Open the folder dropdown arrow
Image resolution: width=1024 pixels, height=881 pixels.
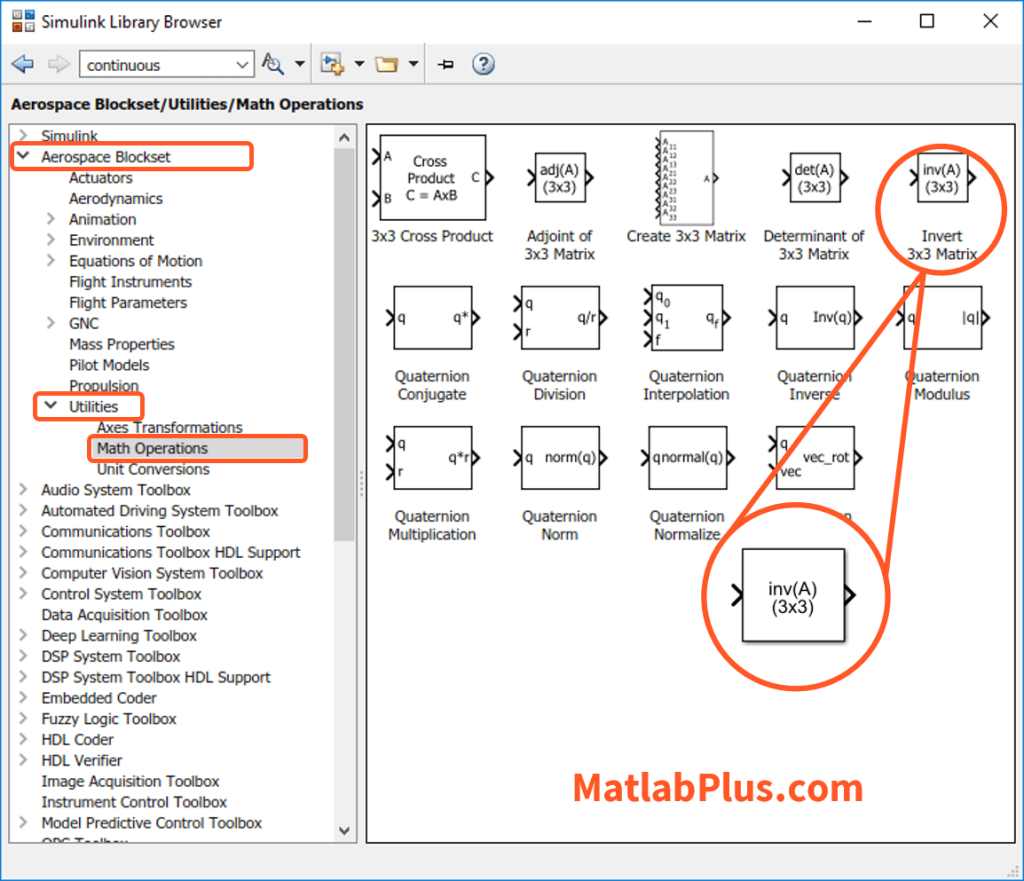pyautogui.click(x=413, y=64)
